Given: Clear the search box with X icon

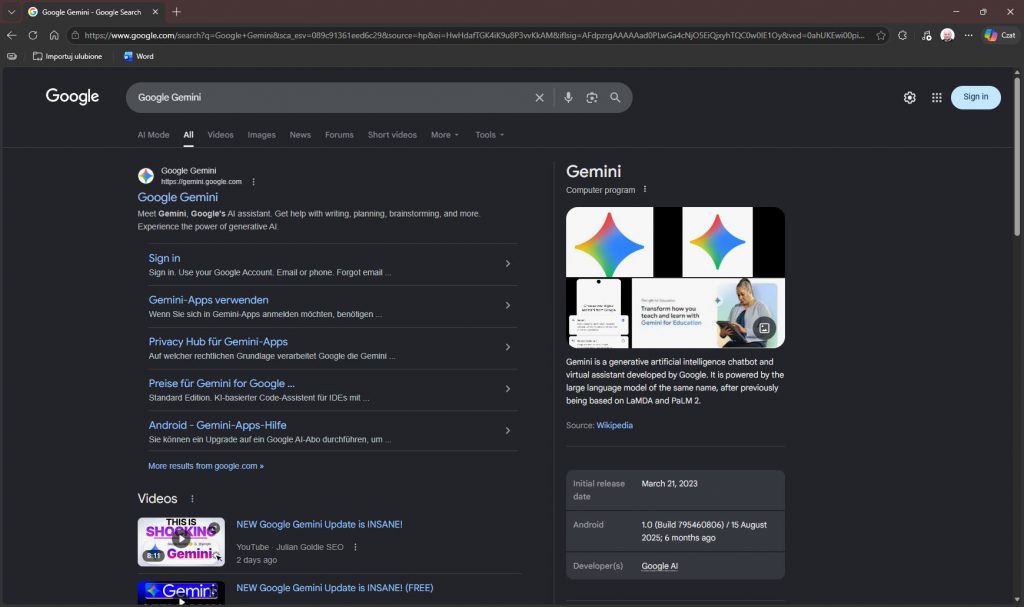Looking at the screenshot, I should pyautogui.click(x=539, y=98).
